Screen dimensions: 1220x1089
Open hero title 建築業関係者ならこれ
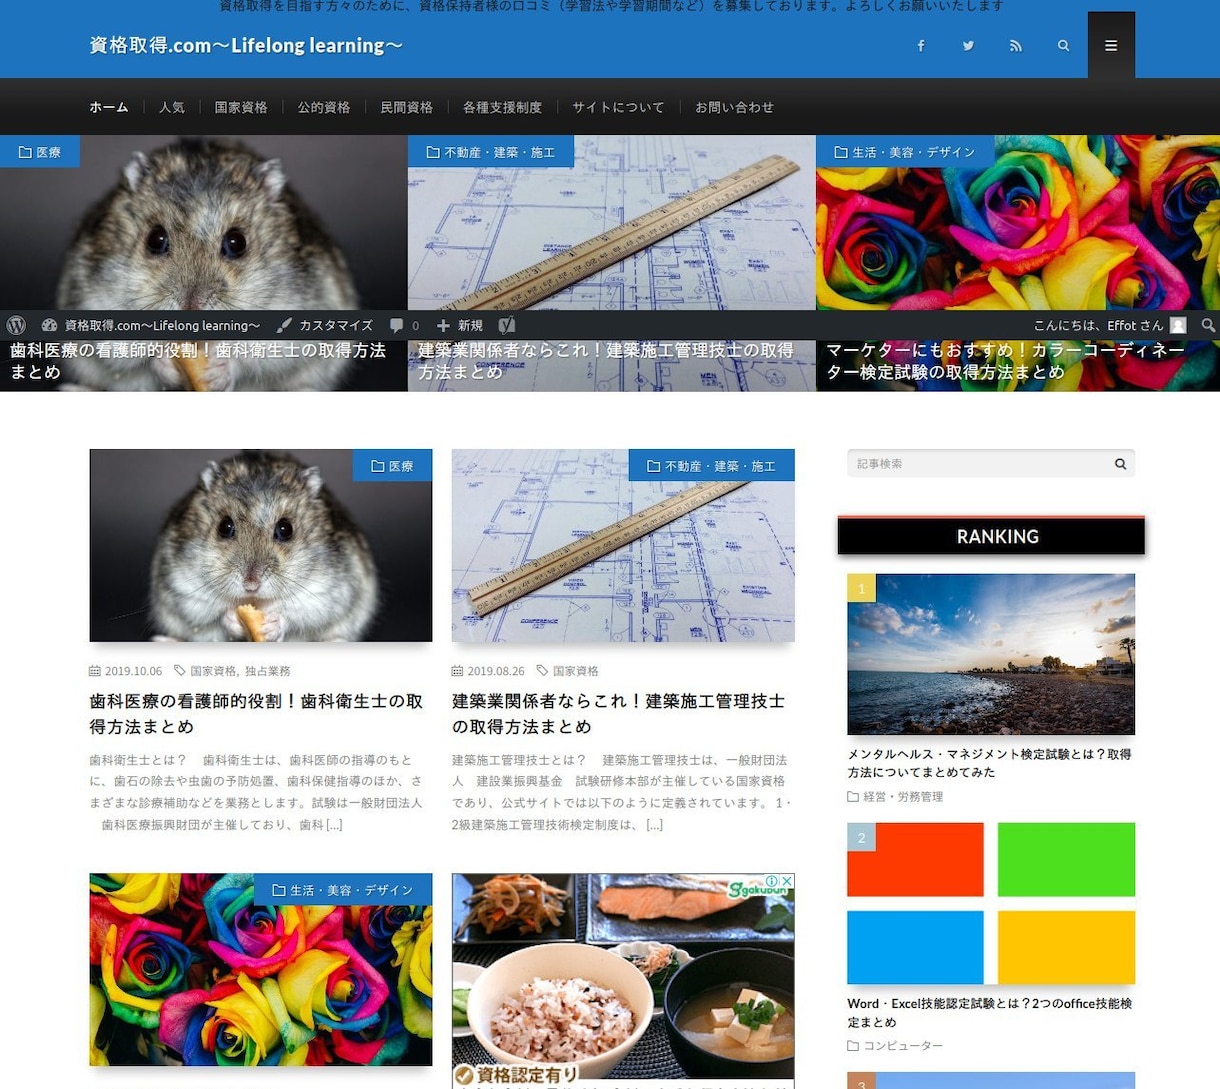(x=606, y=361)
